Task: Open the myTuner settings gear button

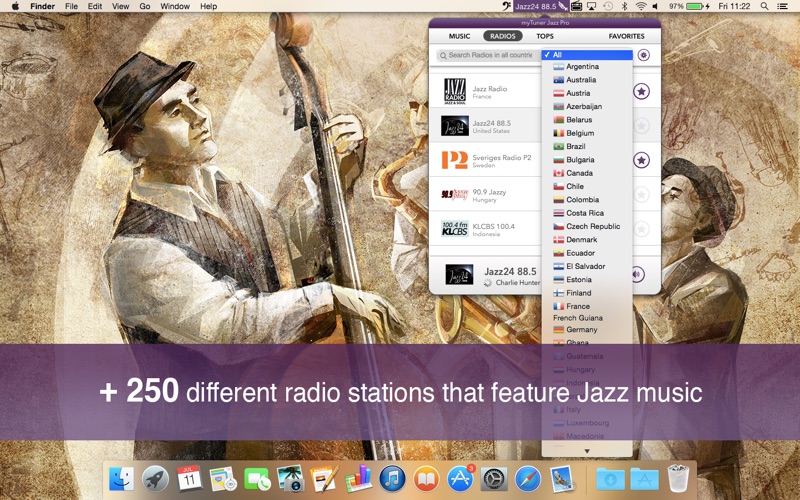Action: click(644, 55)
